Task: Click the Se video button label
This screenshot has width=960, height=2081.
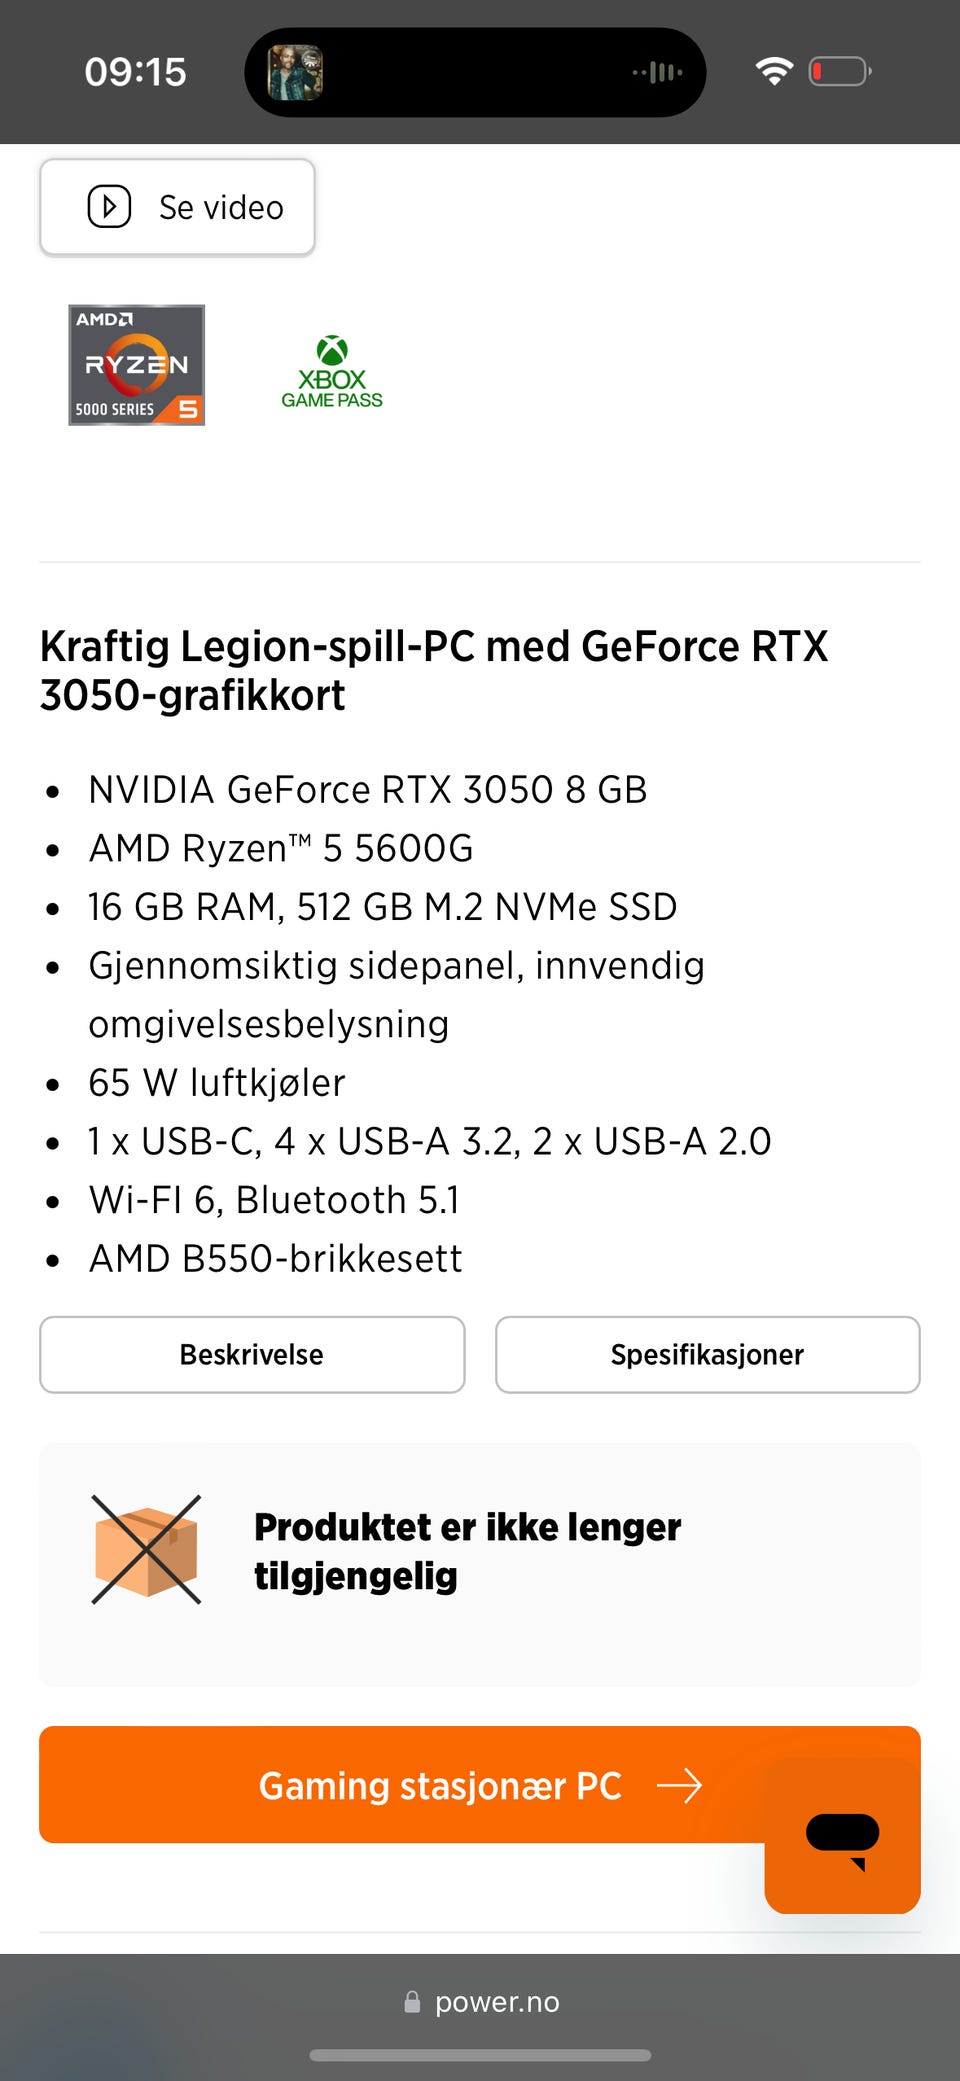Action: point(221,208)
